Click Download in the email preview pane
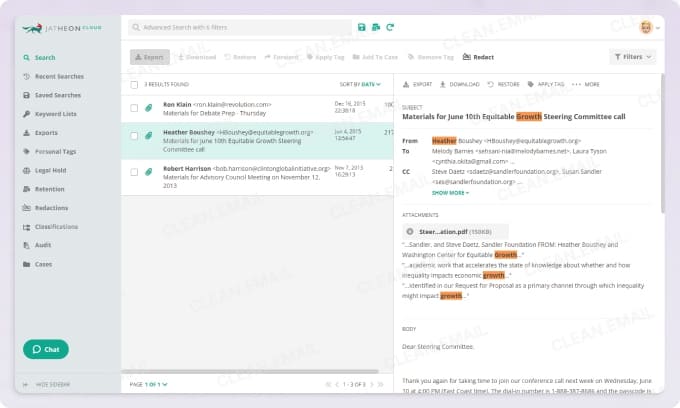680x408 pixels. (x=460, y=84)
